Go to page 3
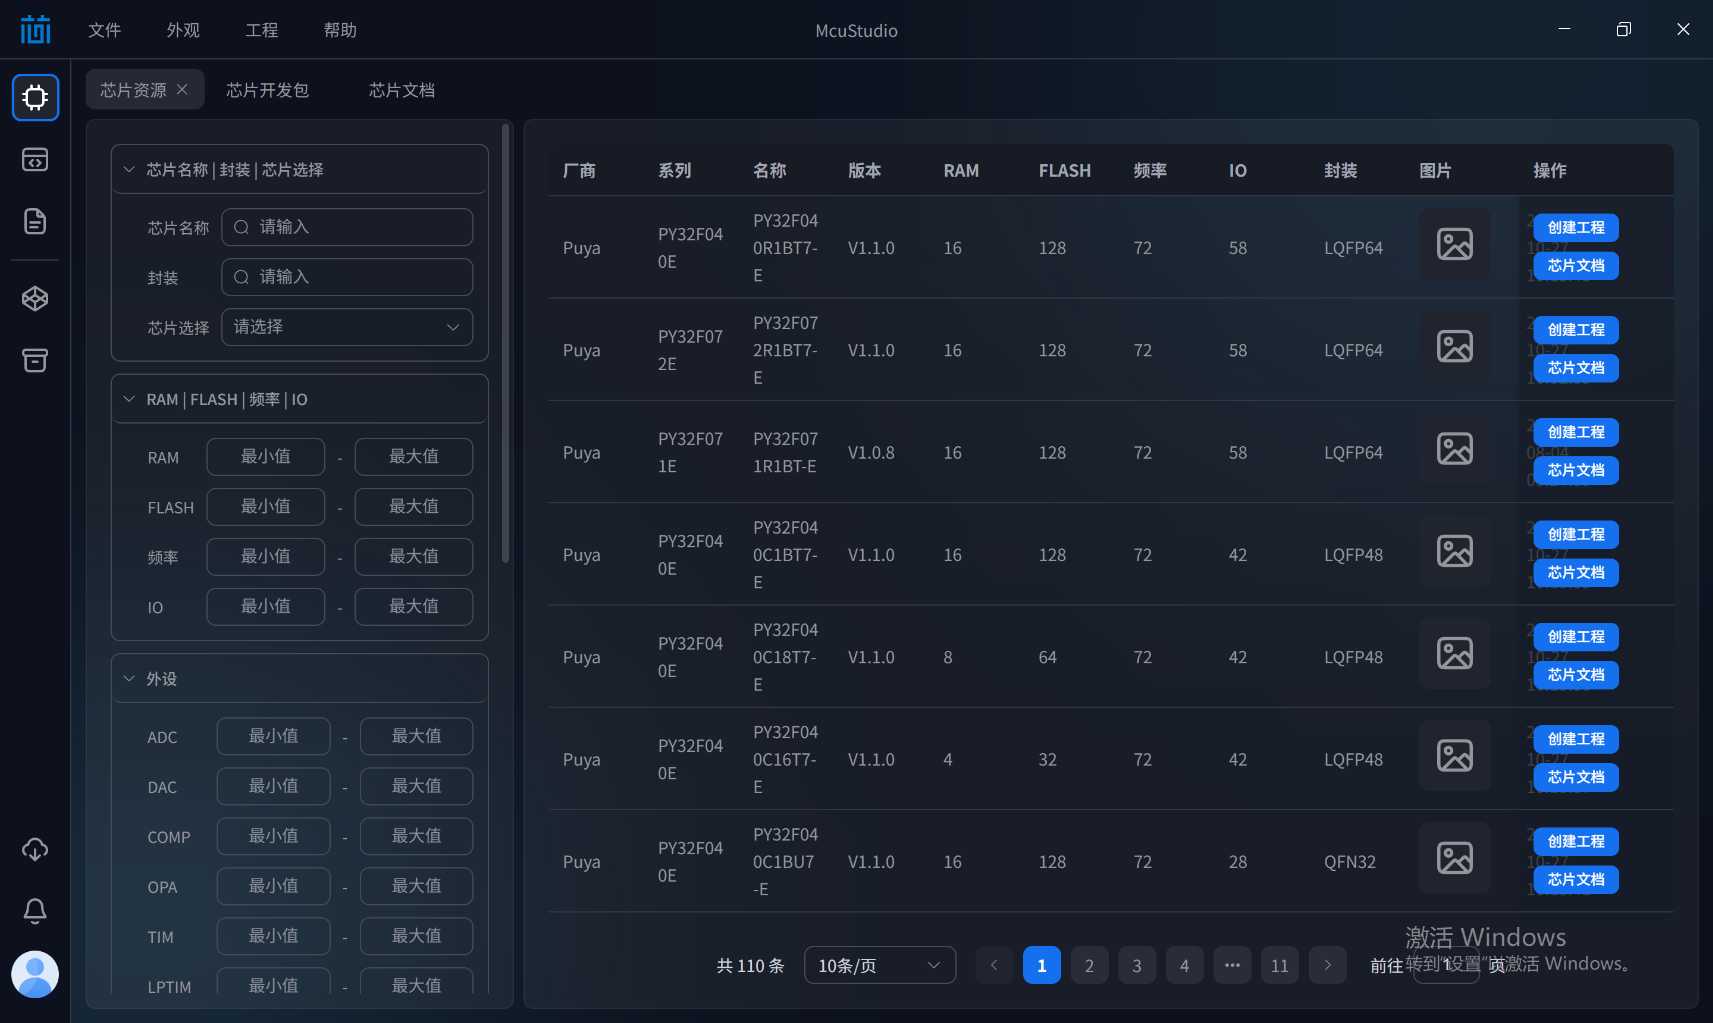 (x=1137, y=965)
